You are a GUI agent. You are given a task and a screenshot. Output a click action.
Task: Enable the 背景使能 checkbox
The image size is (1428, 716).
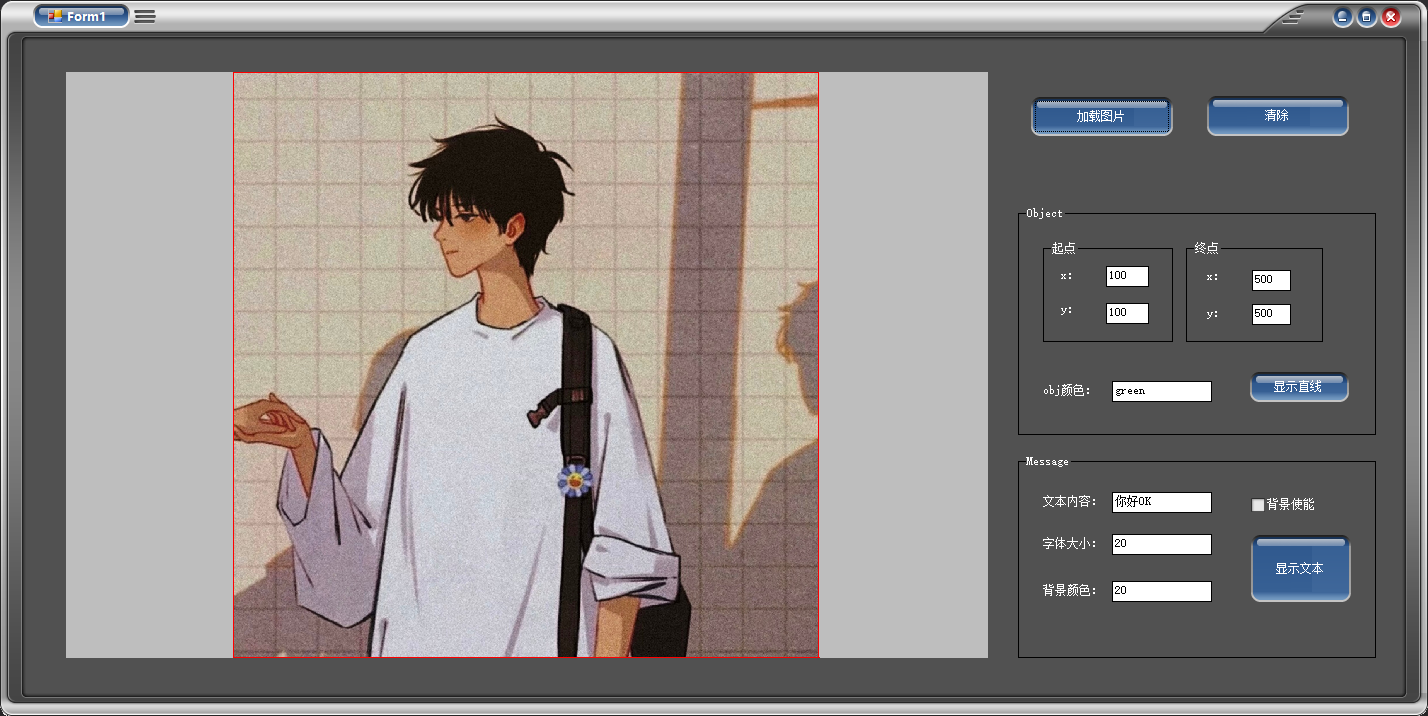[x=1257, y=504]
